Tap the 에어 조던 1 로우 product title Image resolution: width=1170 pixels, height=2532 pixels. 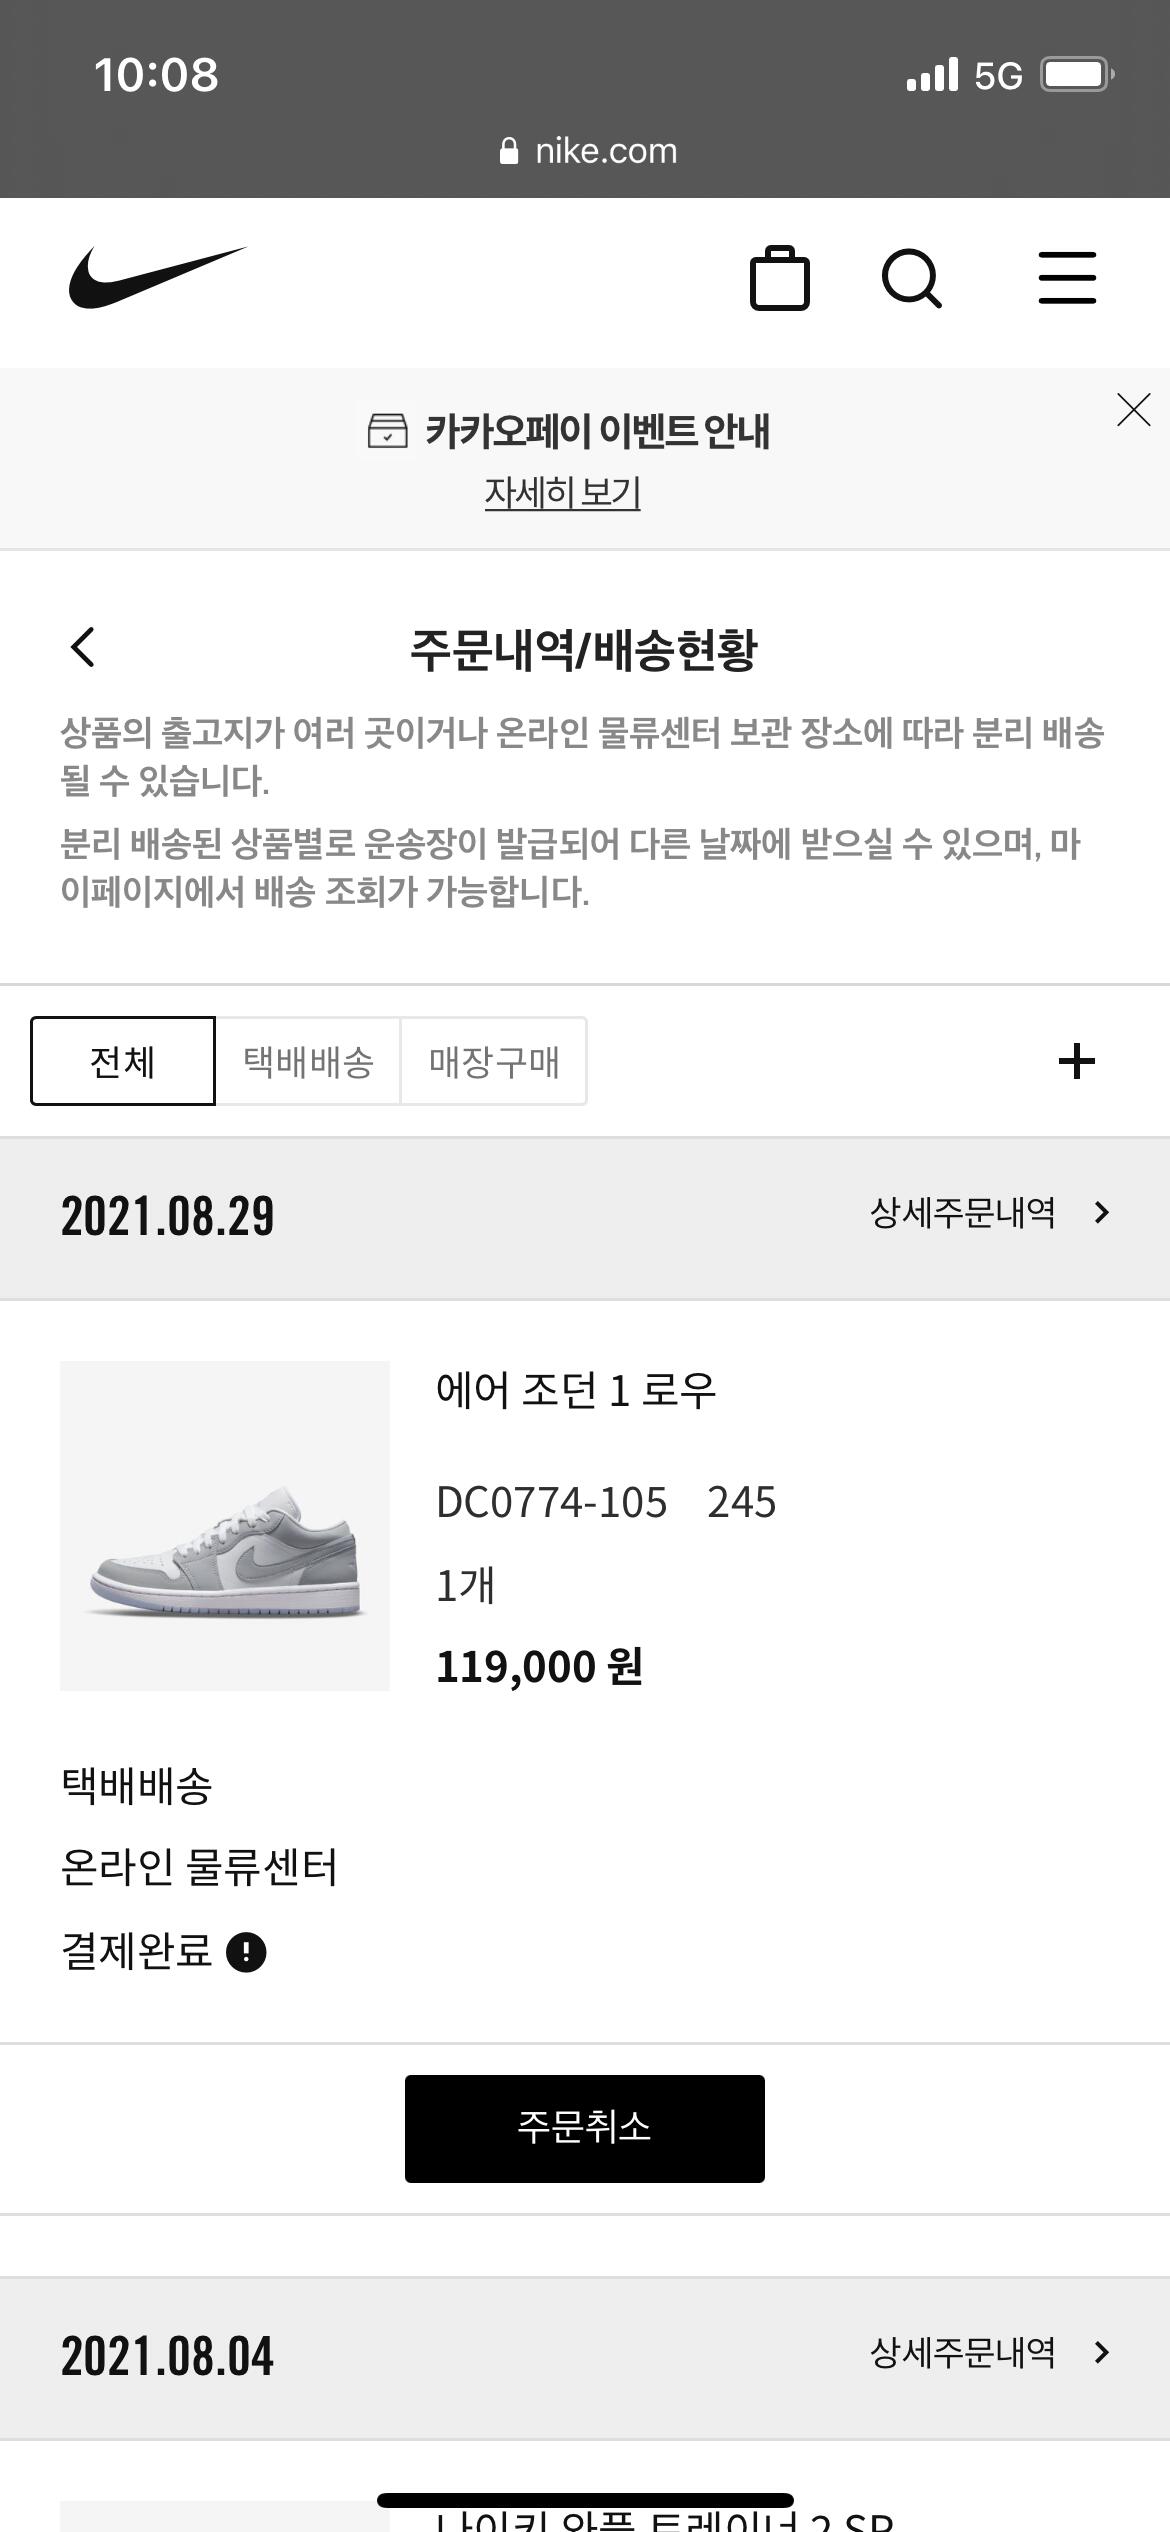tap(576, 1390)
